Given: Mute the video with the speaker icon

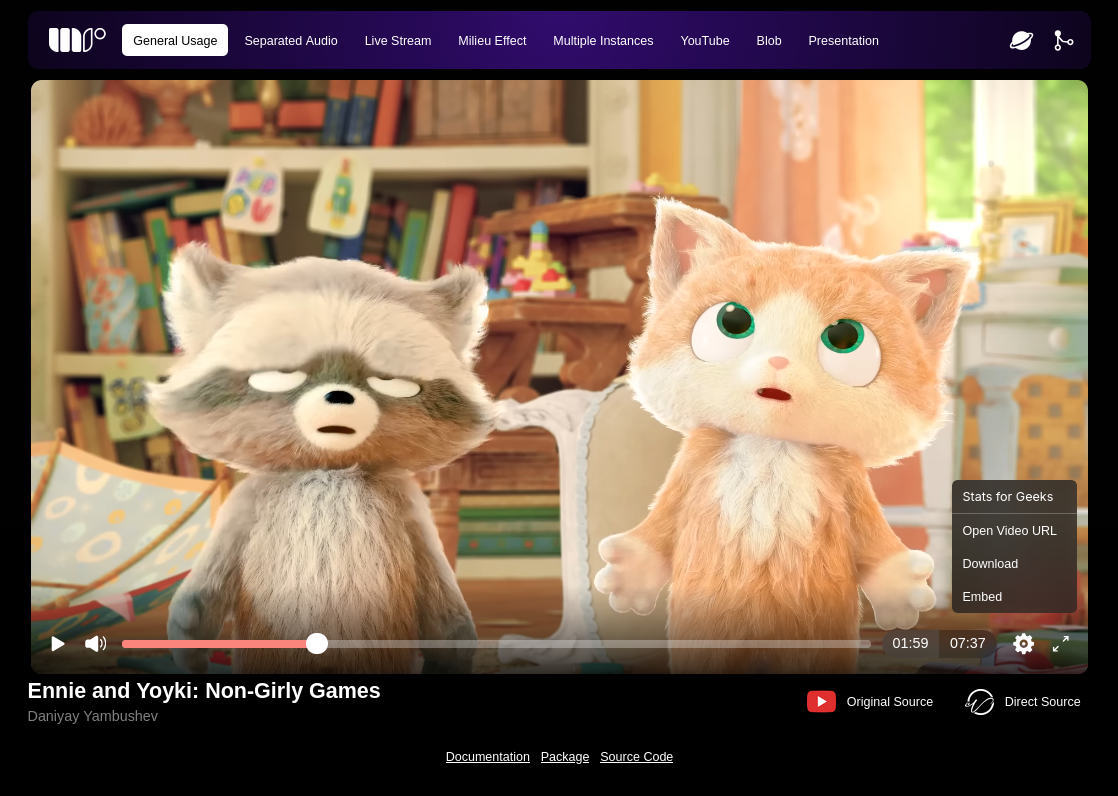Looking at the screenshot, I should coord(95,644).
